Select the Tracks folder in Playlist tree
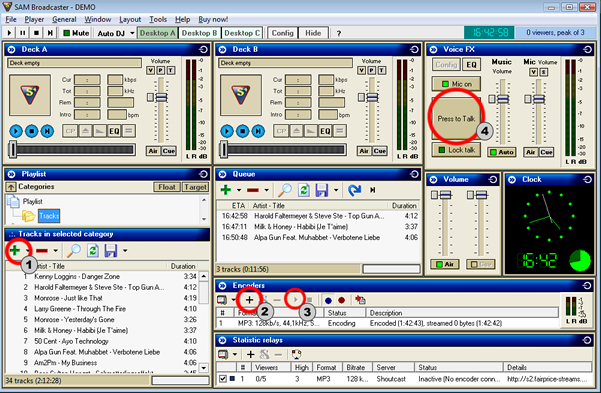 pyautogui.click(x=49, y=216)
